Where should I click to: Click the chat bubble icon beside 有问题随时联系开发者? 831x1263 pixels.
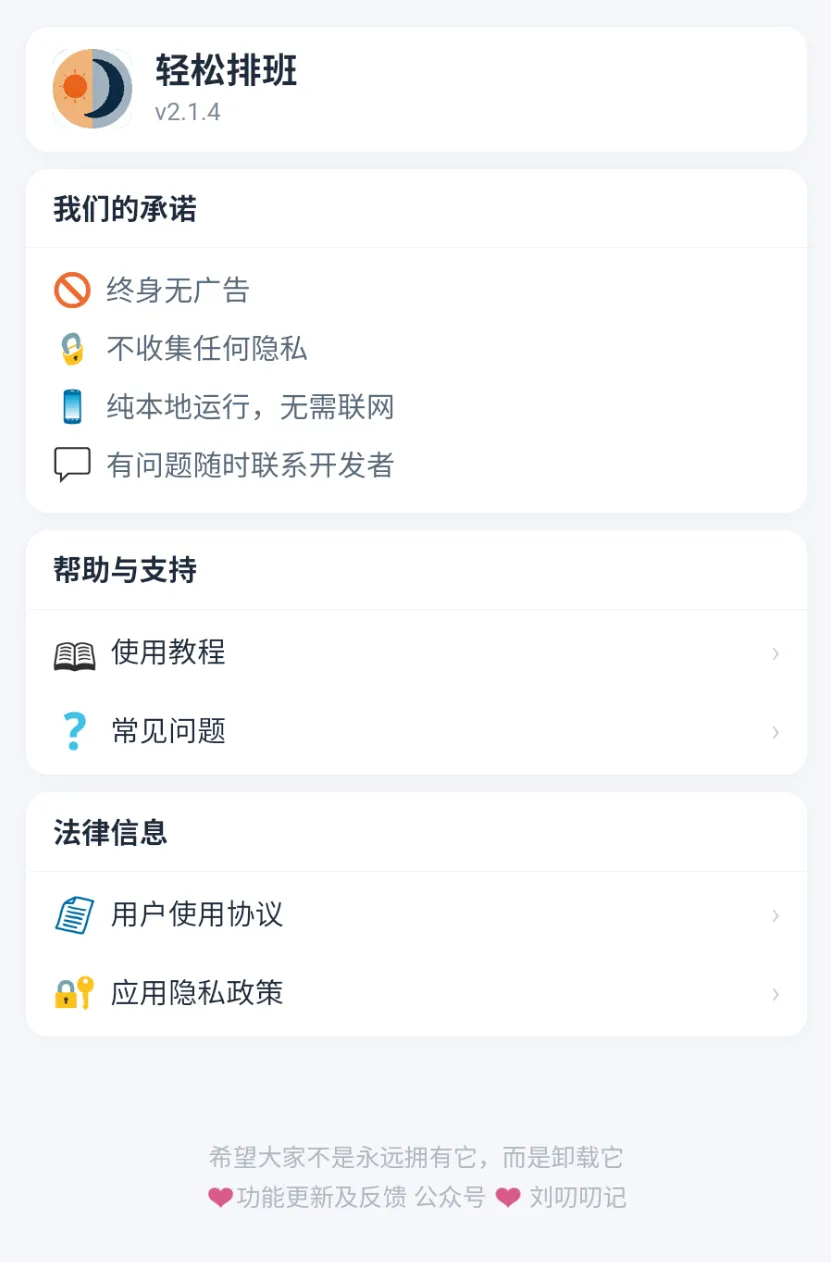[72, 465]
